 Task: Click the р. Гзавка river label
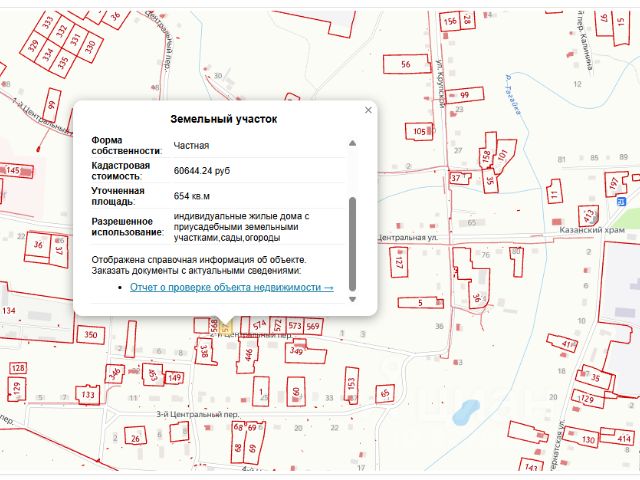[x=513, y=95]
